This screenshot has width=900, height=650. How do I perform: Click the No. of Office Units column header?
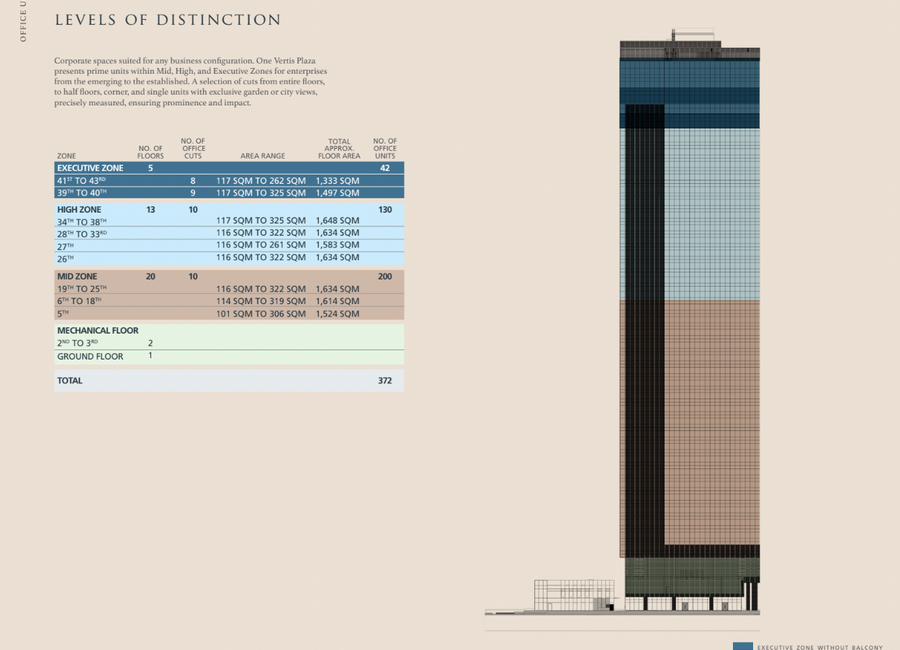point(385,149)
